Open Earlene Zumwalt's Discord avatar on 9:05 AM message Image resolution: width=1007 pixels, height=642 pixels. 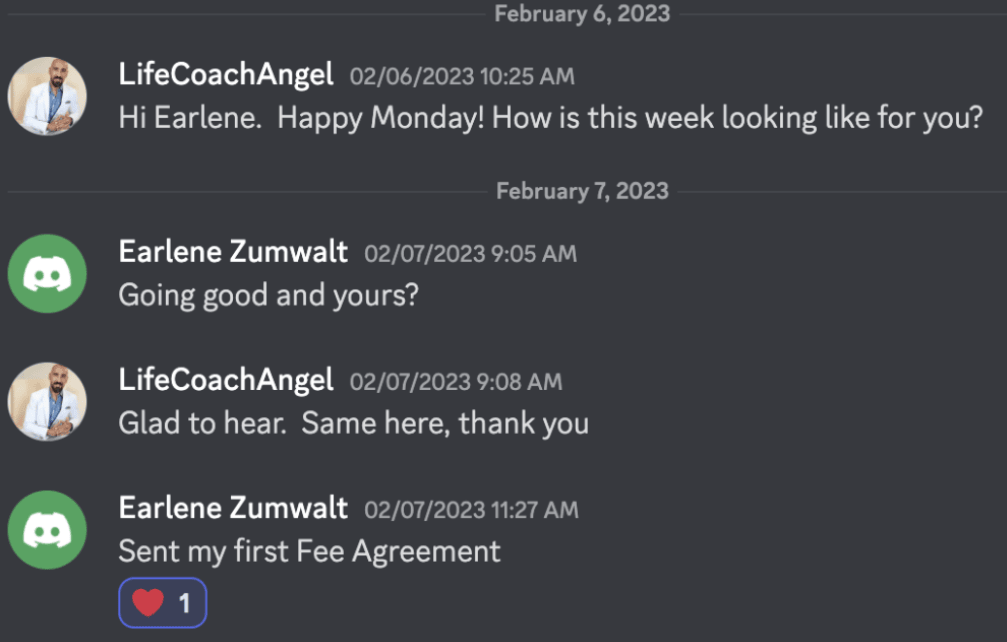pos(47,273)
